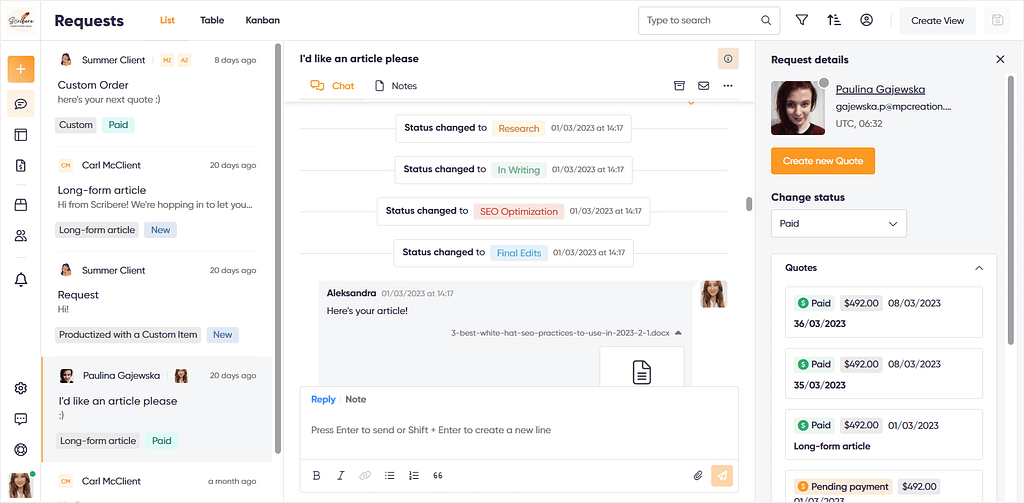Switch to Table view
The width and height of the screenshot is (1024, 503).
pyautogui.click(x=212, y=20)
